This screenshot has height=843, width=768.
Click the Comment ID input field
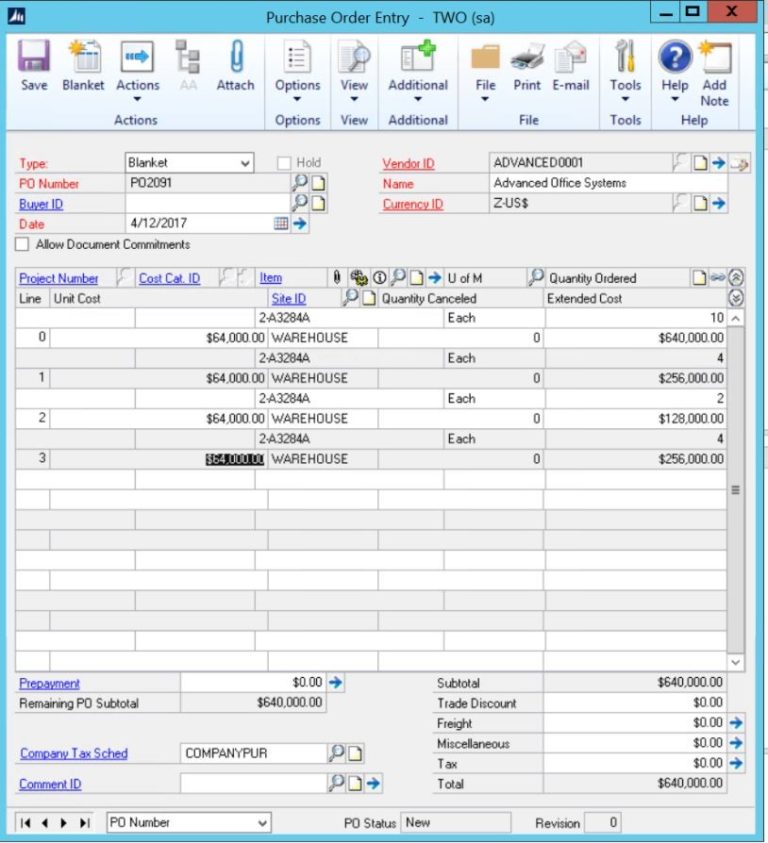254,784
